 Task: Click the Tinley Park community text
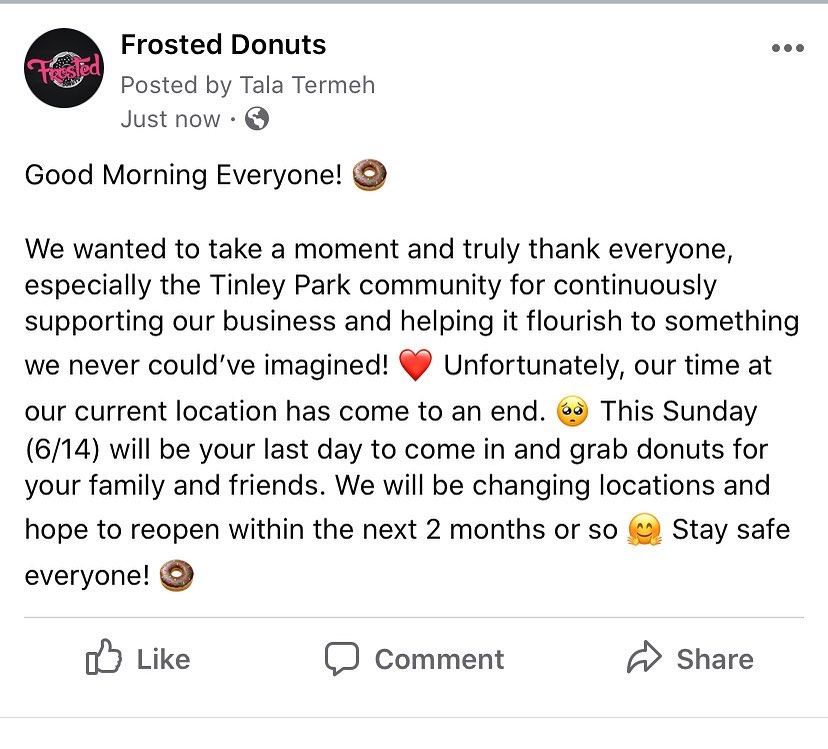(355, 285)
